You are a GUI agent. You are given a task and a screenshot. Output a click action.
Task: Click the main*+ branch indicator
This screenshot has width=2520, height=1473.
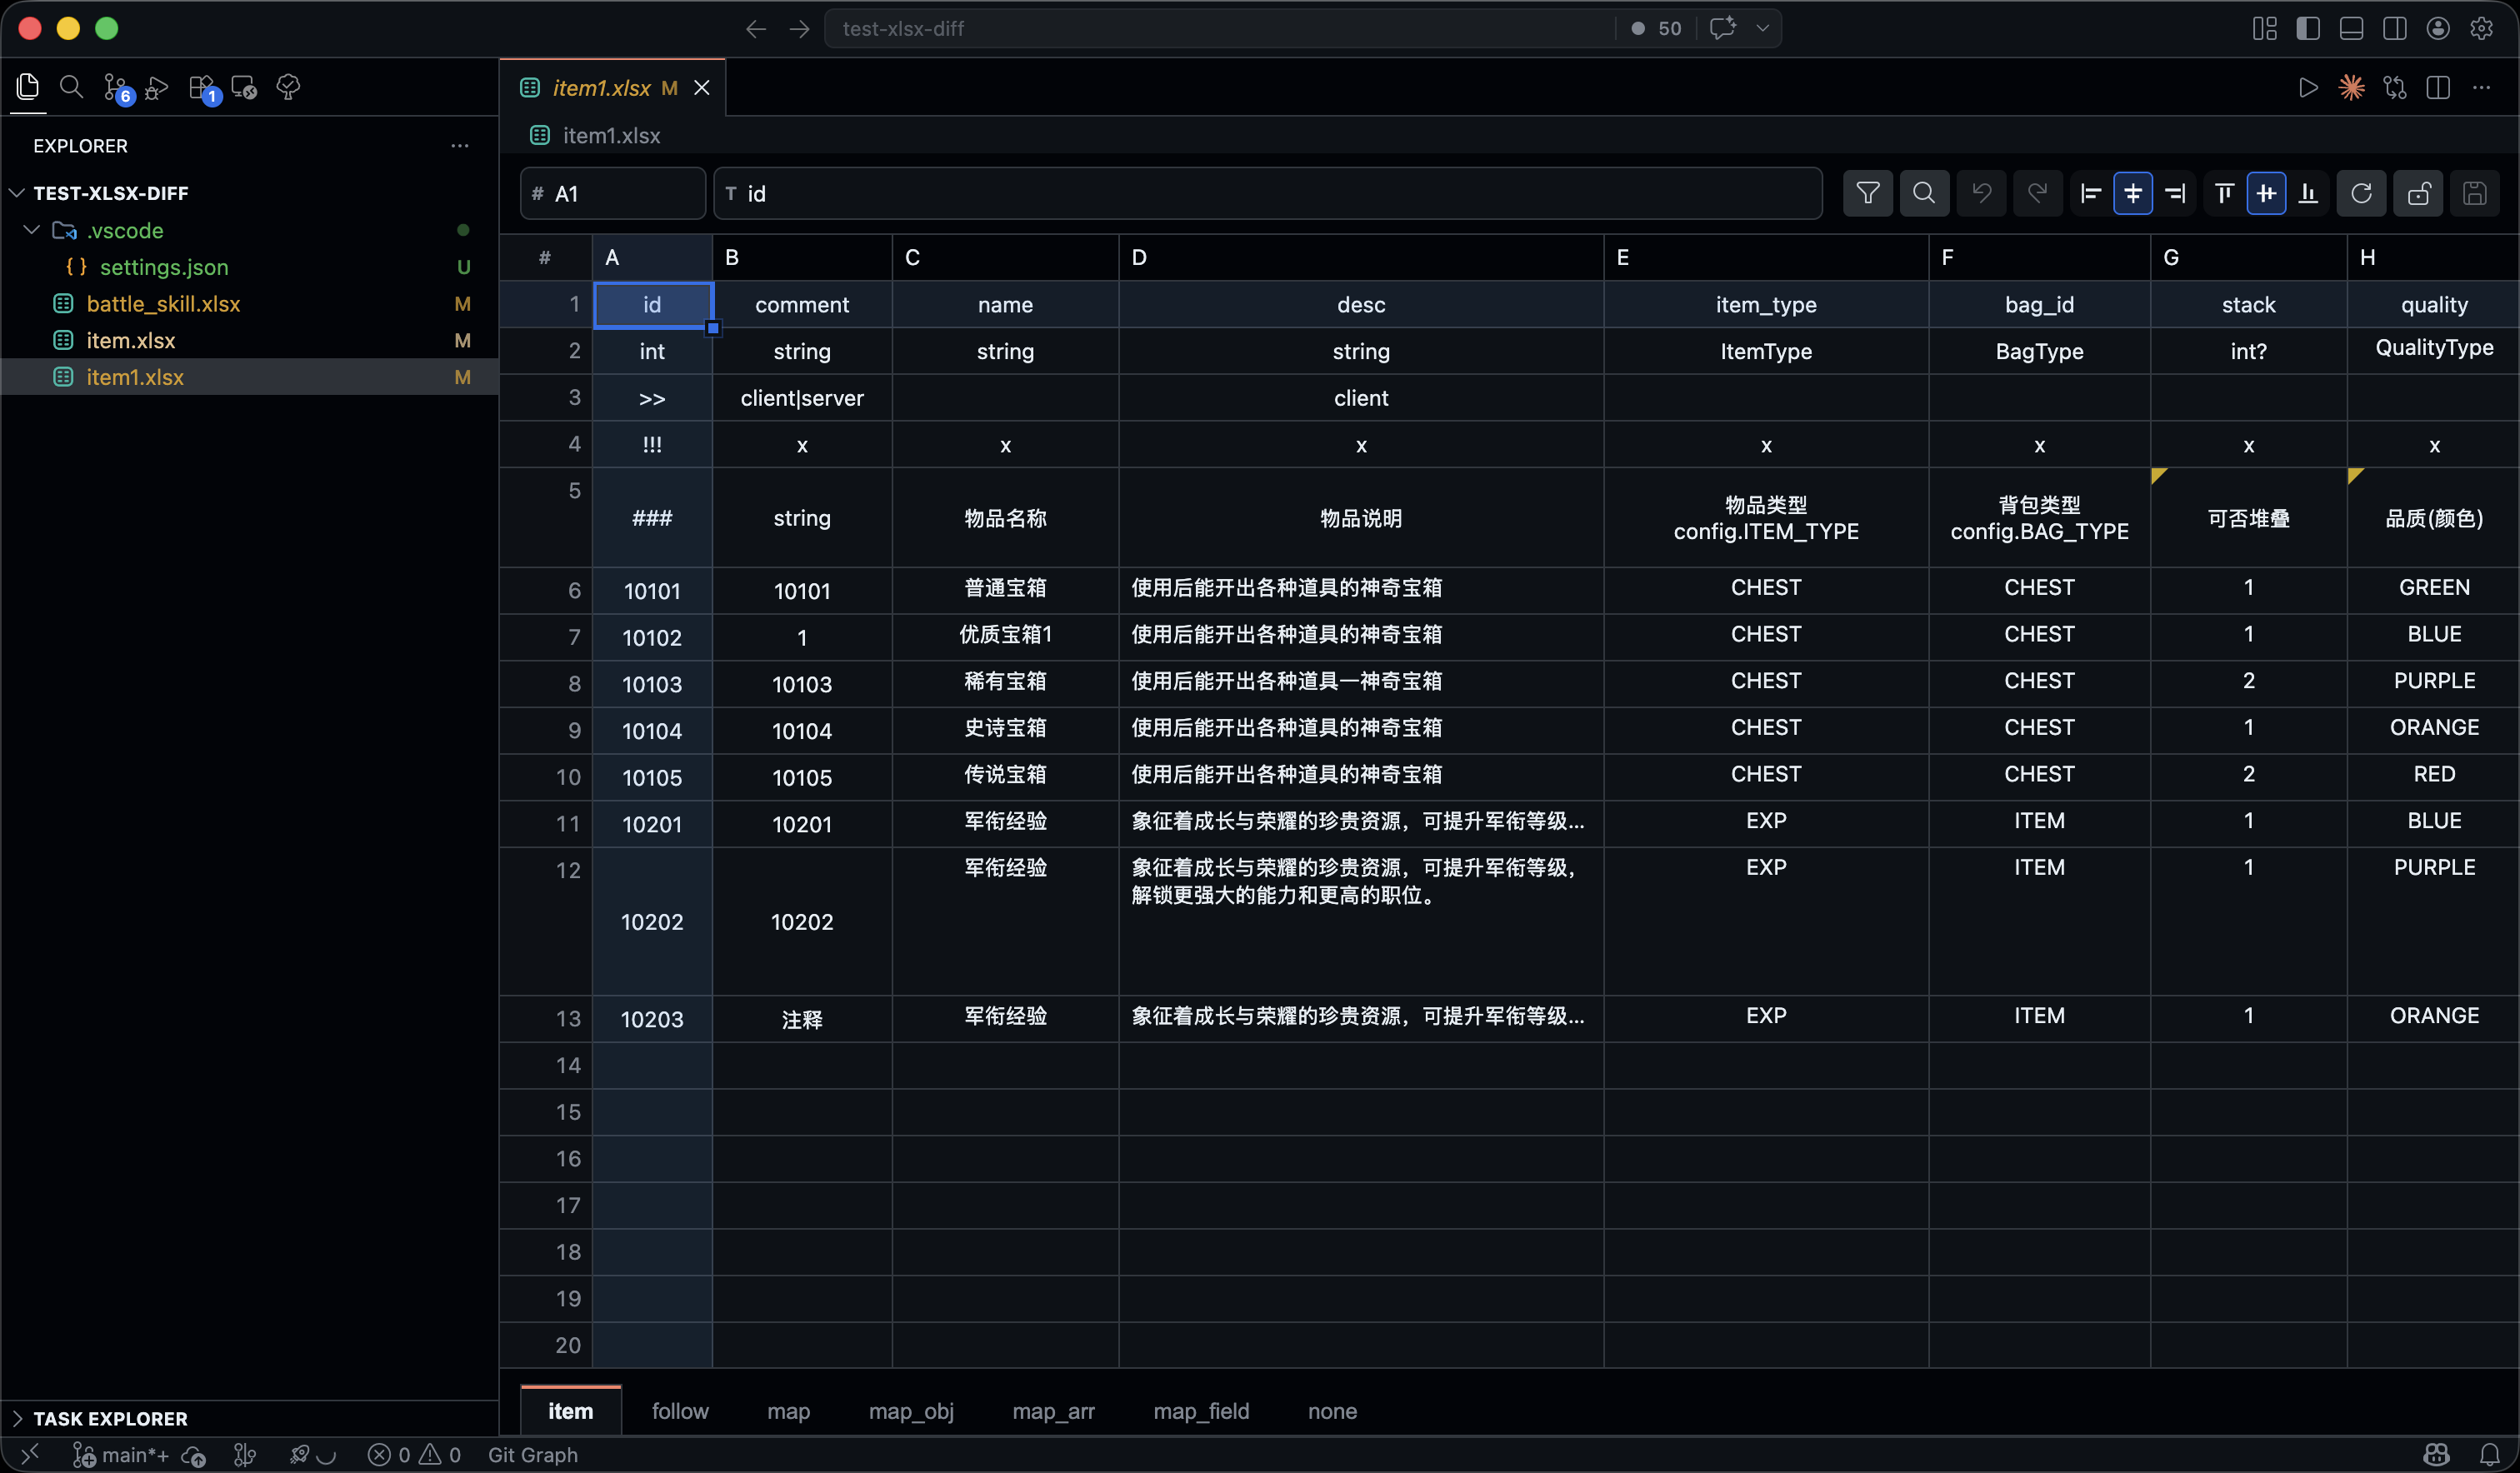(122, 1455)
